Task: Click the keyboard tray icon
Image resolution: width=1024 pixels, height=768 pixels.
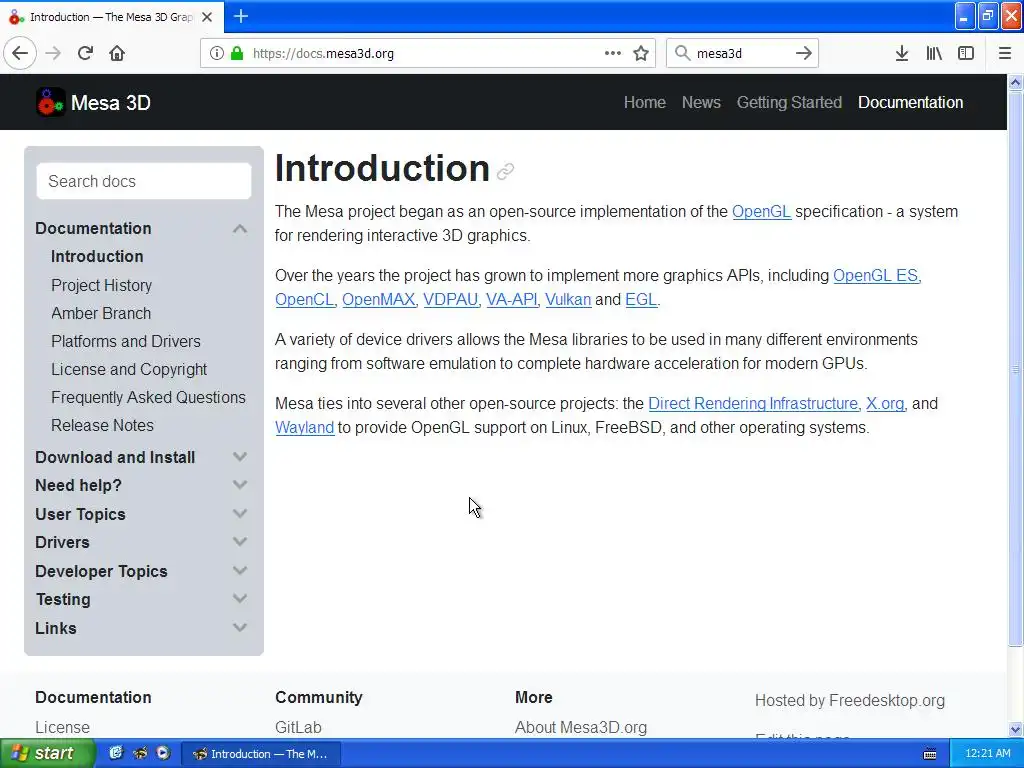Action: 930,754
